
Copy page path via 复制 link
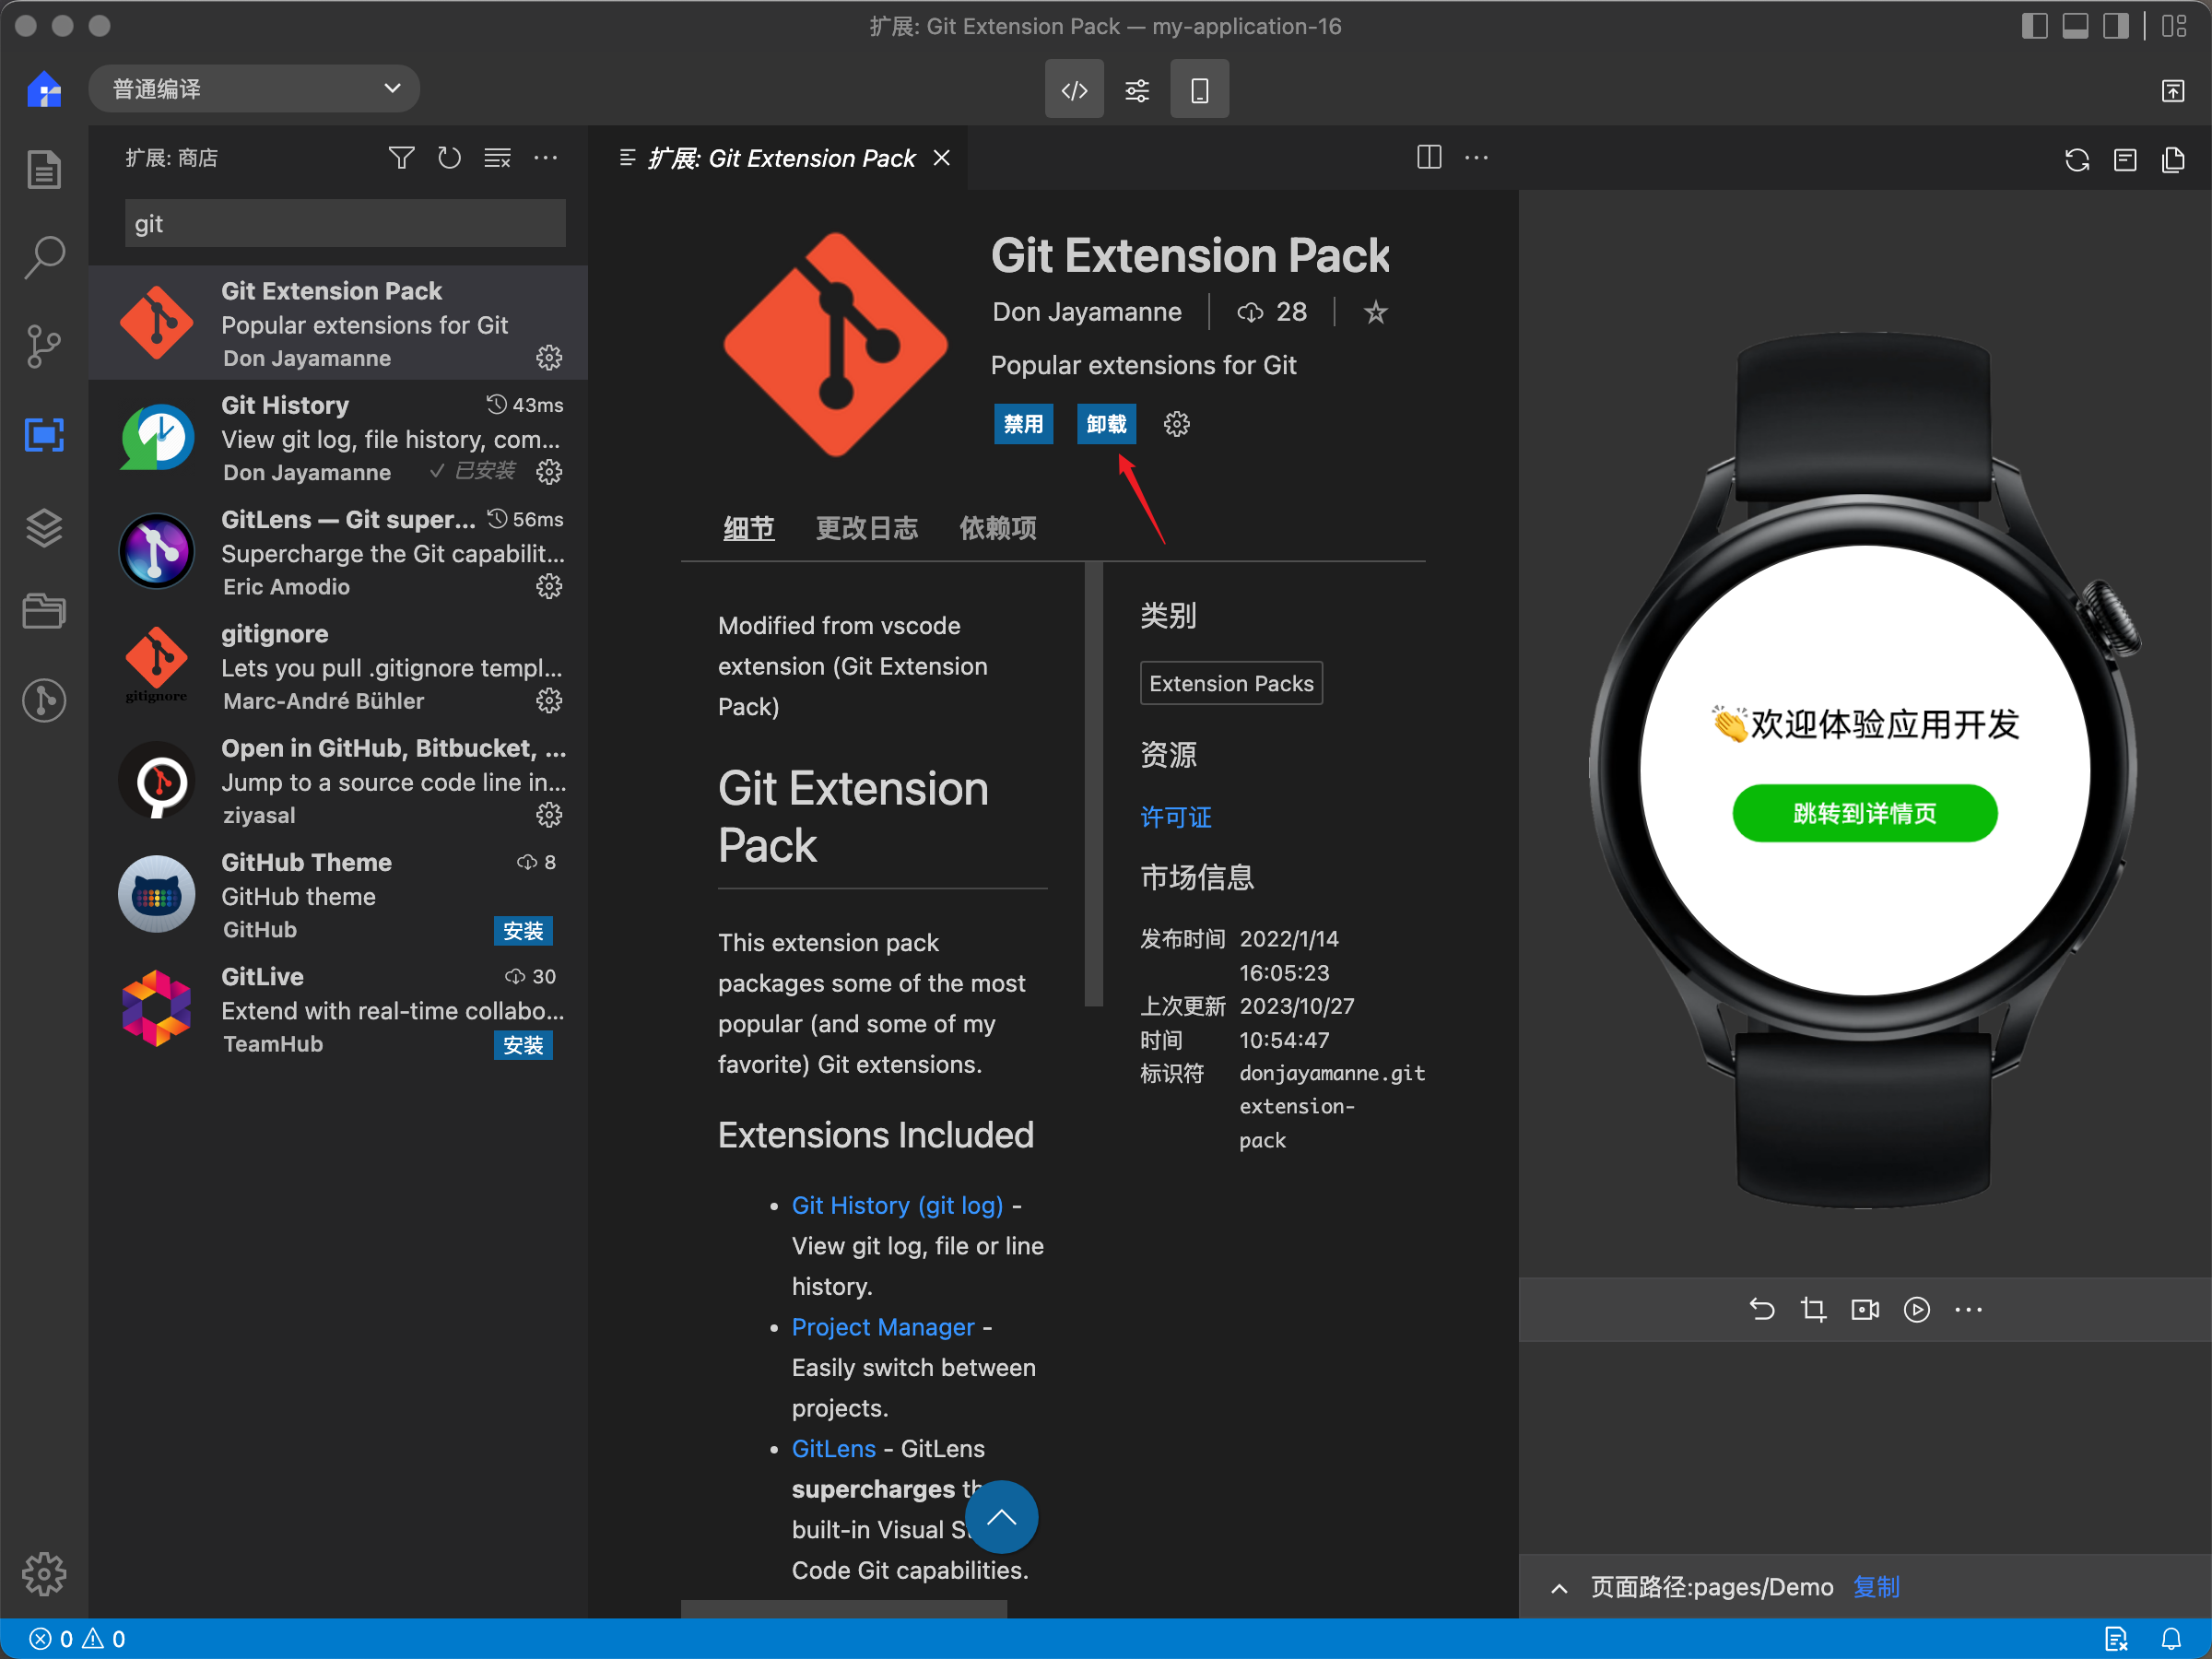(1876, 1588)
